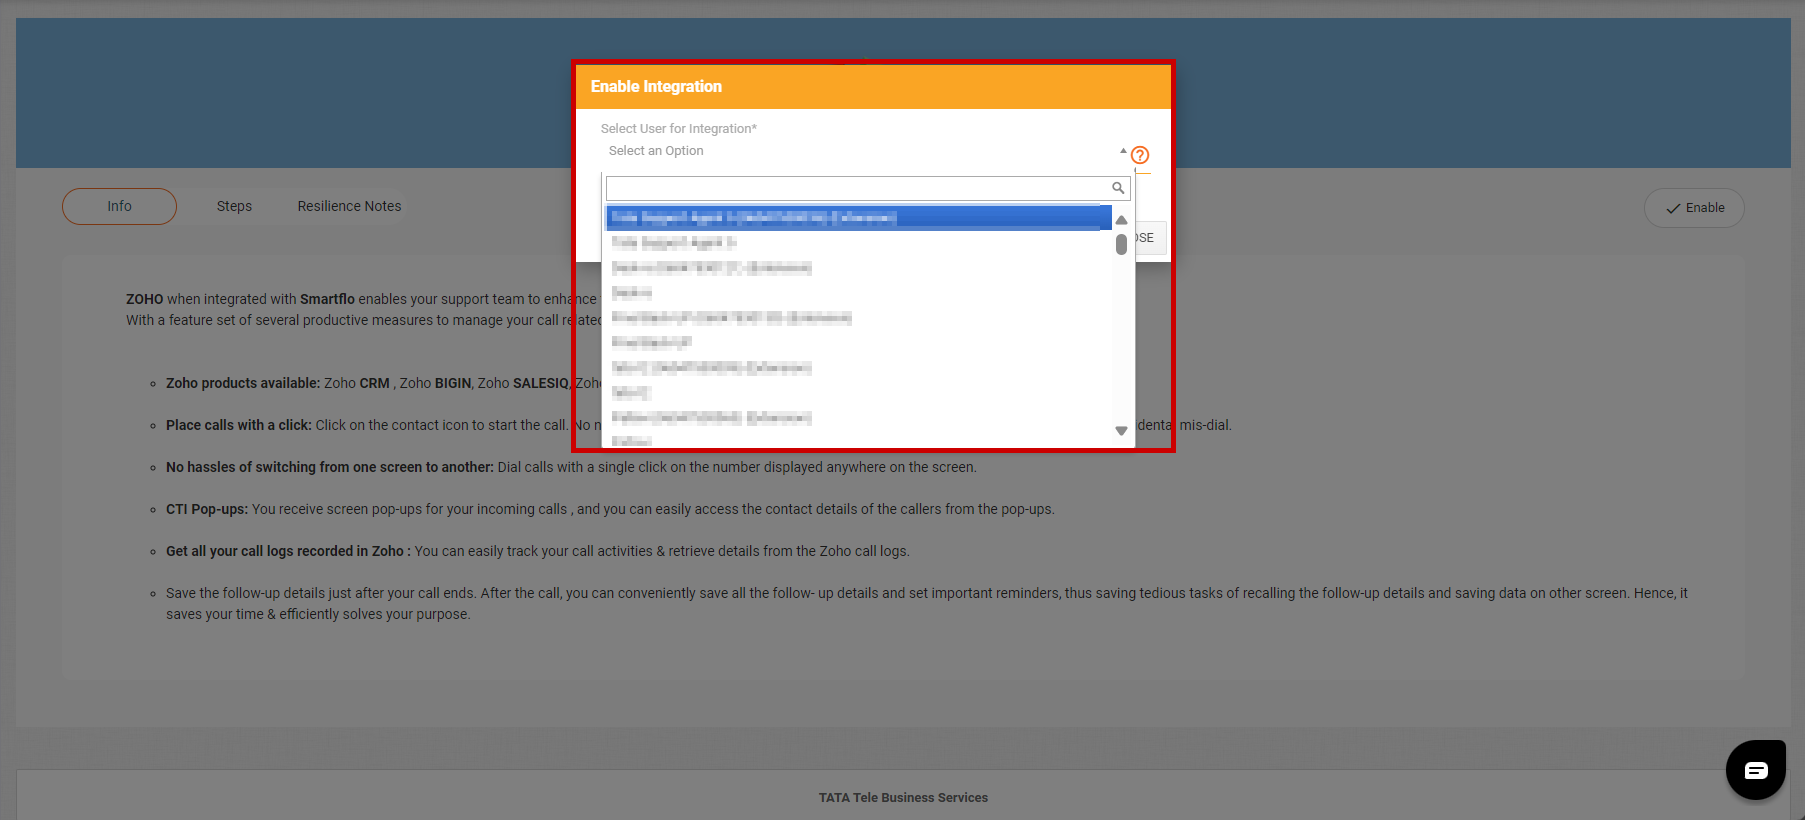Open the chat support widget icon
This screenshot has width=1805, height=820.
point(1755,769)
